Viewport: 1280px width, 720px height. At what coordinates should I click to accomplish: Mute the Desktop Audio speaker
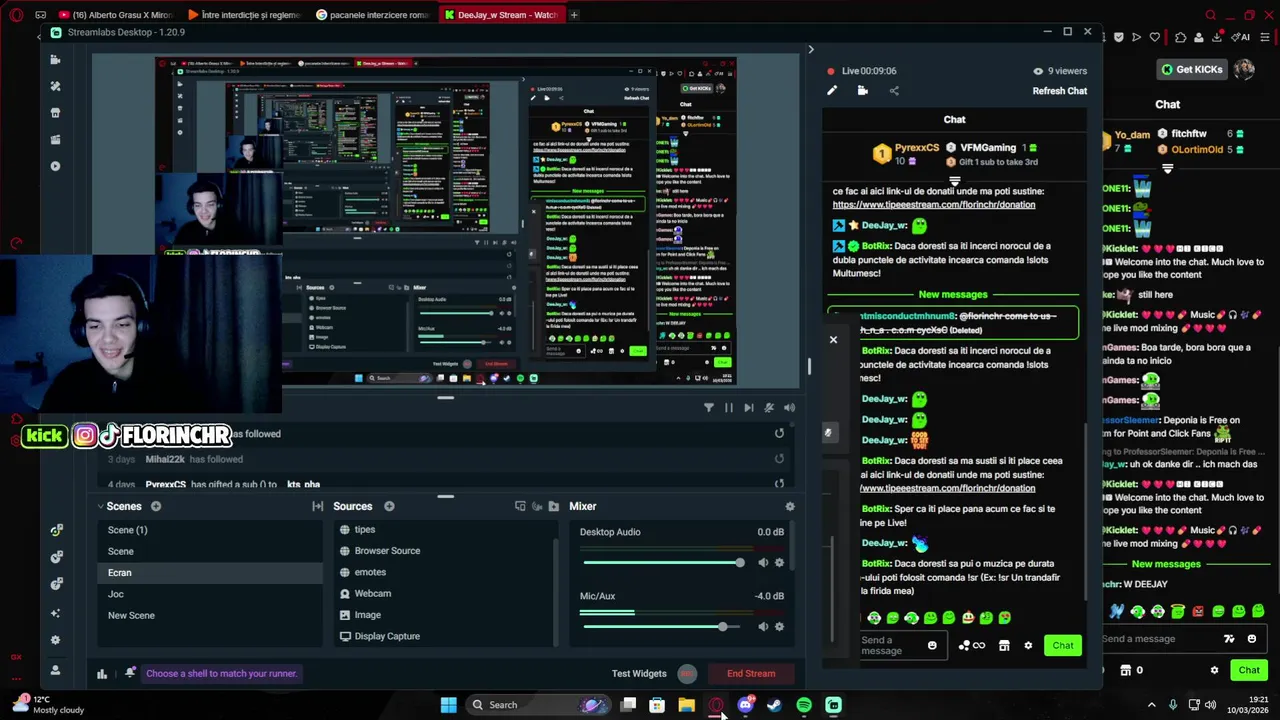click(x=763, y=563)
